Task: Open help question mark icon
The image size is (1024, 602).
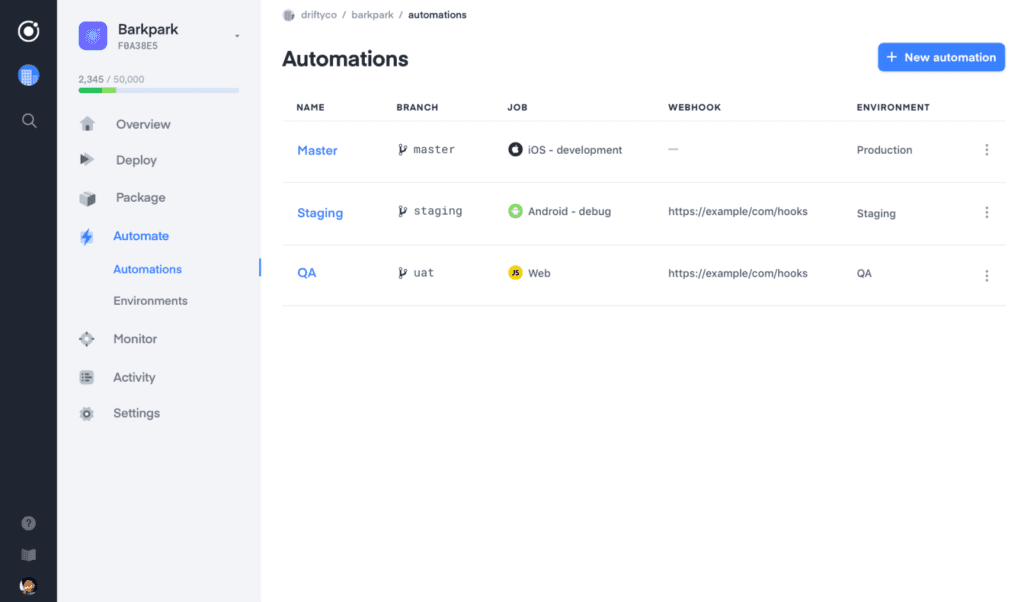Action: pos(28,523)
